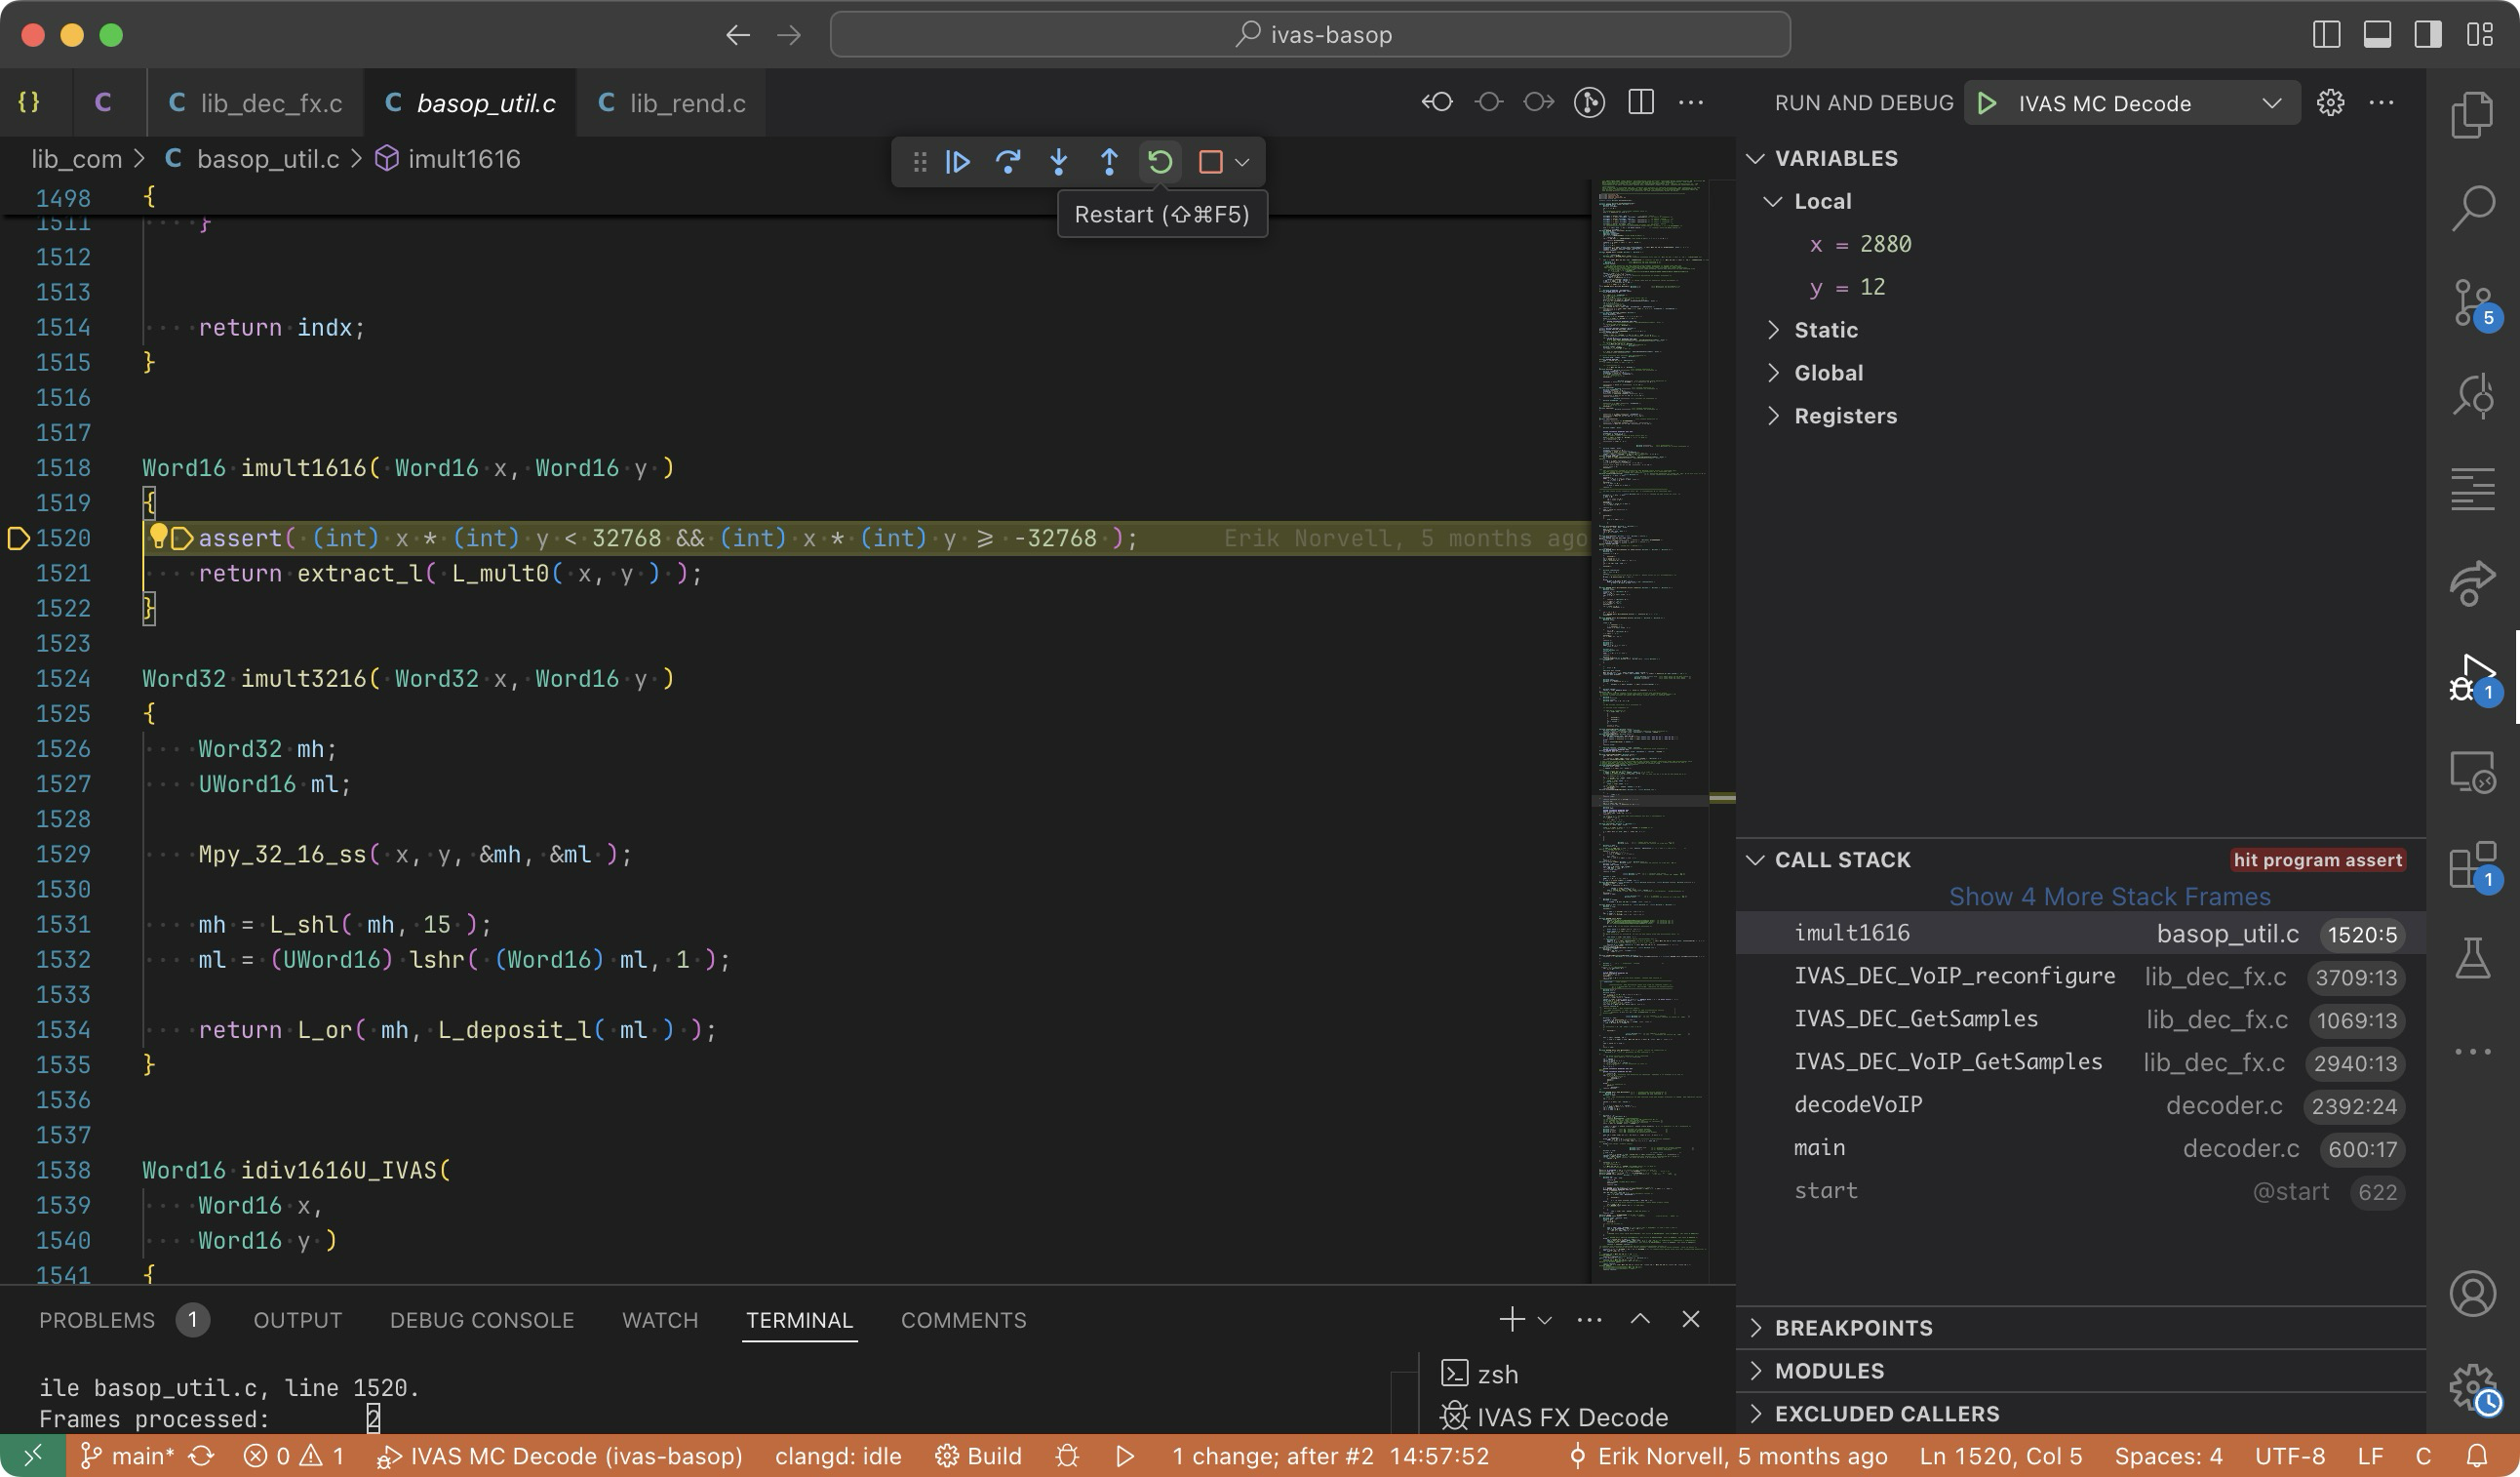The image size is (2520, 1477).
Task: Click the Continue debug button
Action: click(x=957, y=162)
